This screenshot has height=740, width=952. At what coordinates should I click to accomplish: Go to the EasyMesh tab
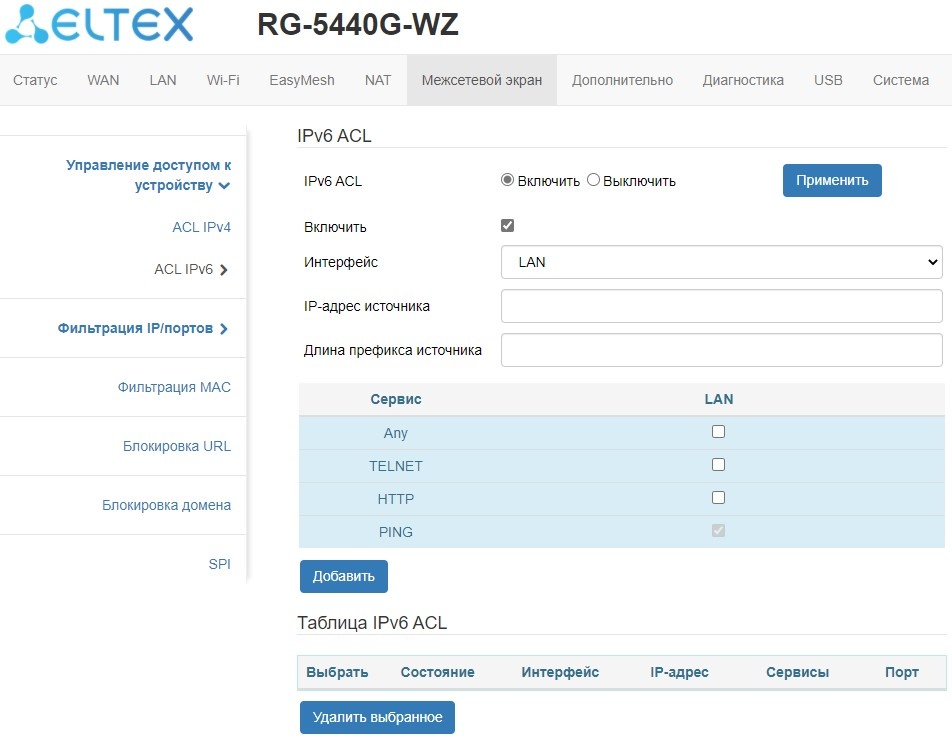(302, 80)
